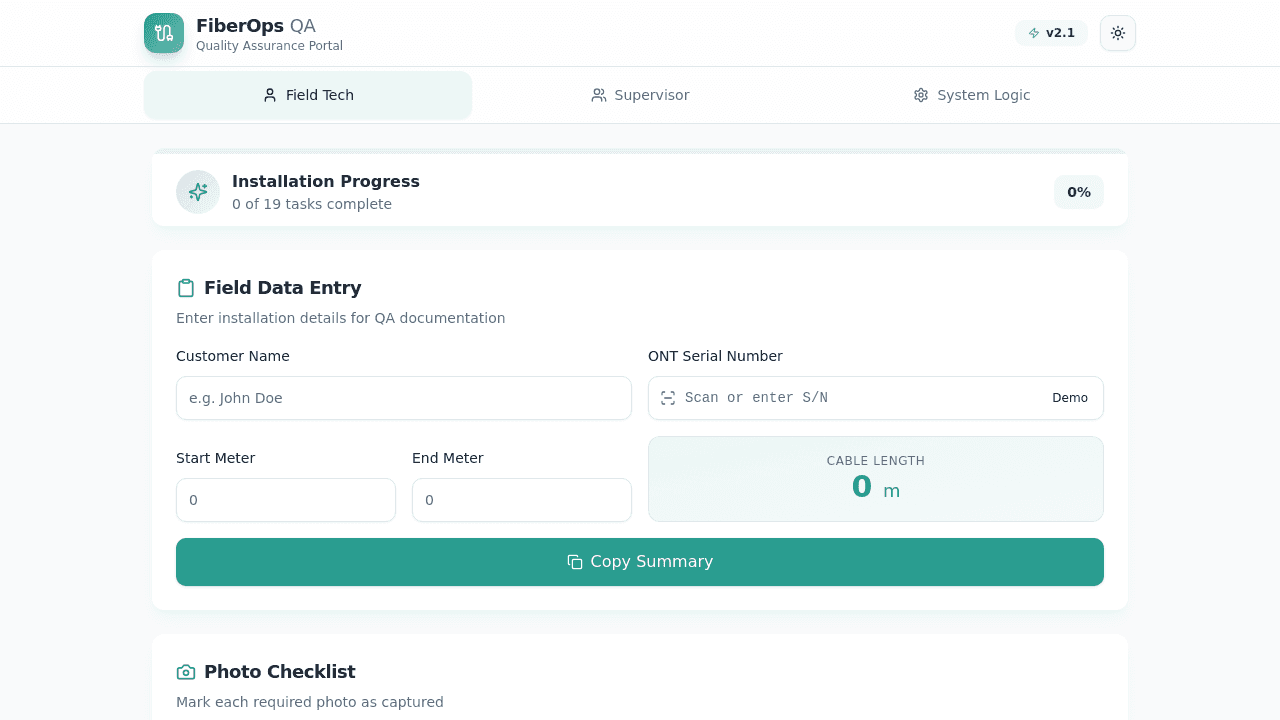Click the 0% progress indicator

pyautogui.click(x=1078, y=191)
